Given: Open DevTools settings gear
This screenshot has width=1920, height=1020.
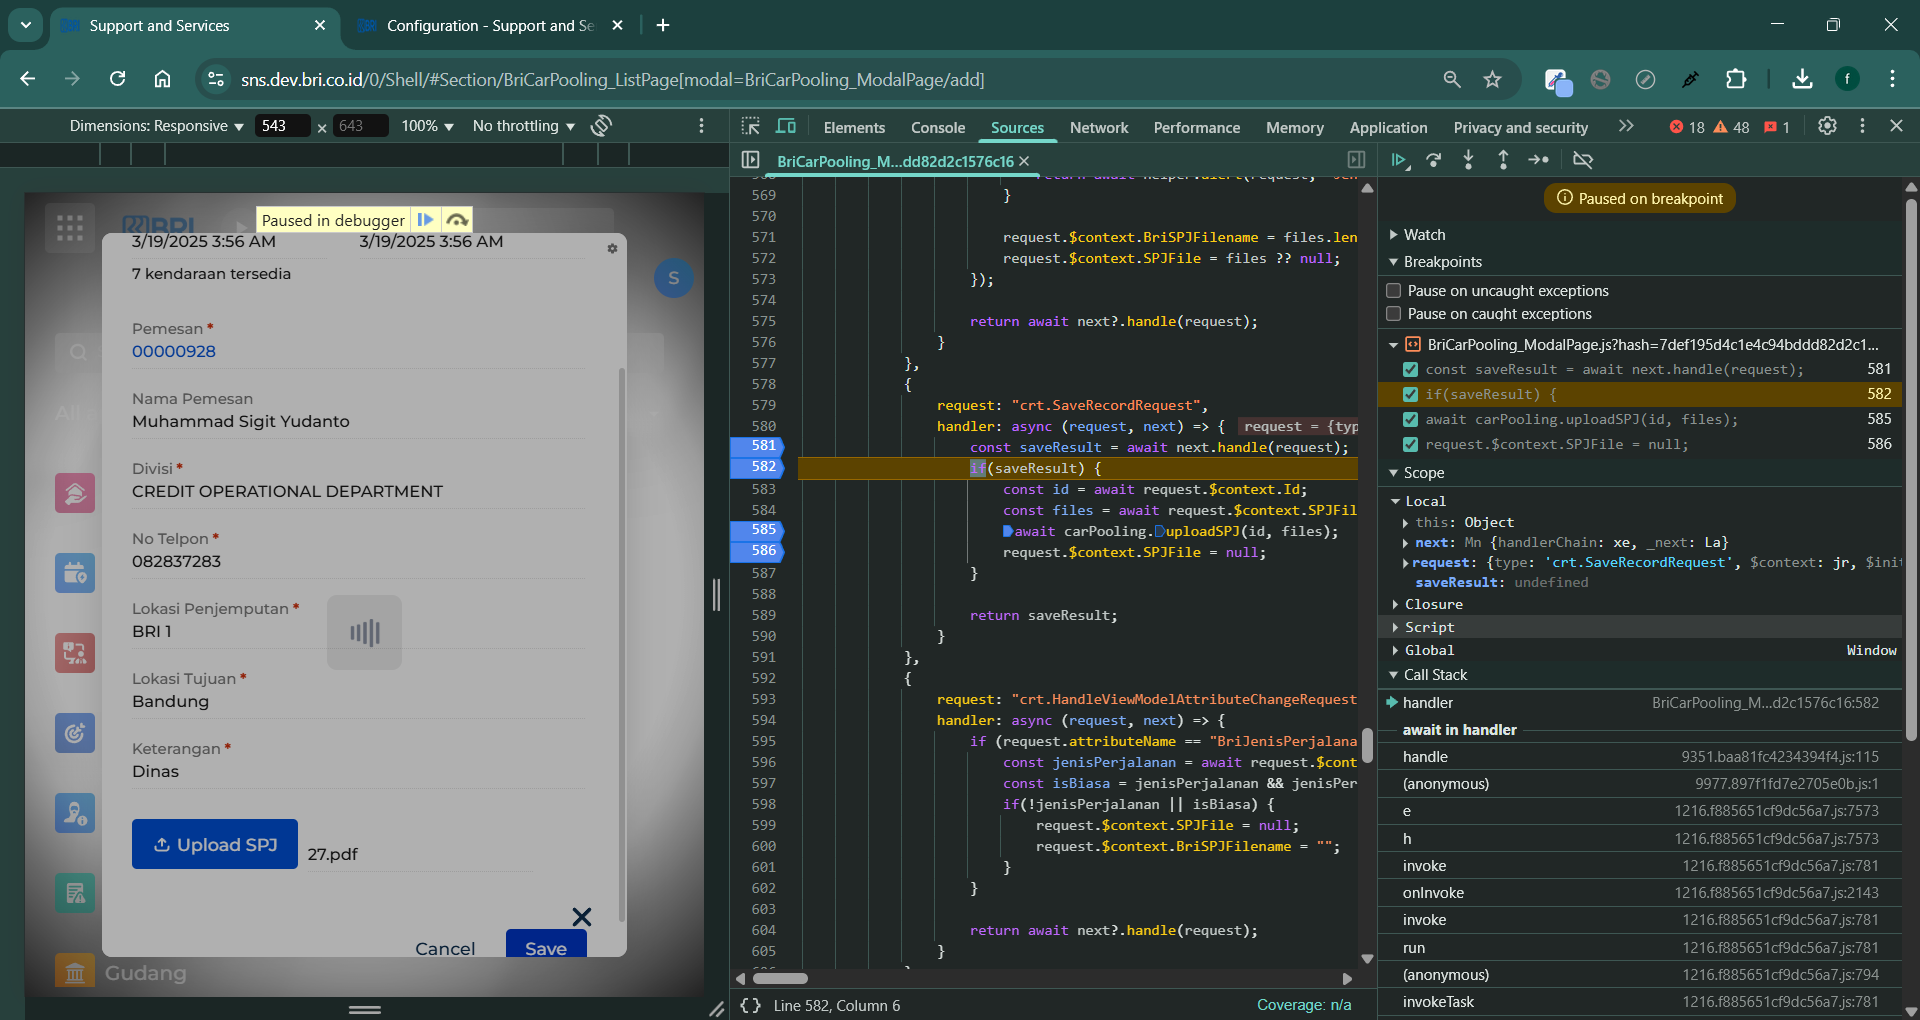Looking at the screenshot, I should pyautogui.click(x=1827, y=126).
